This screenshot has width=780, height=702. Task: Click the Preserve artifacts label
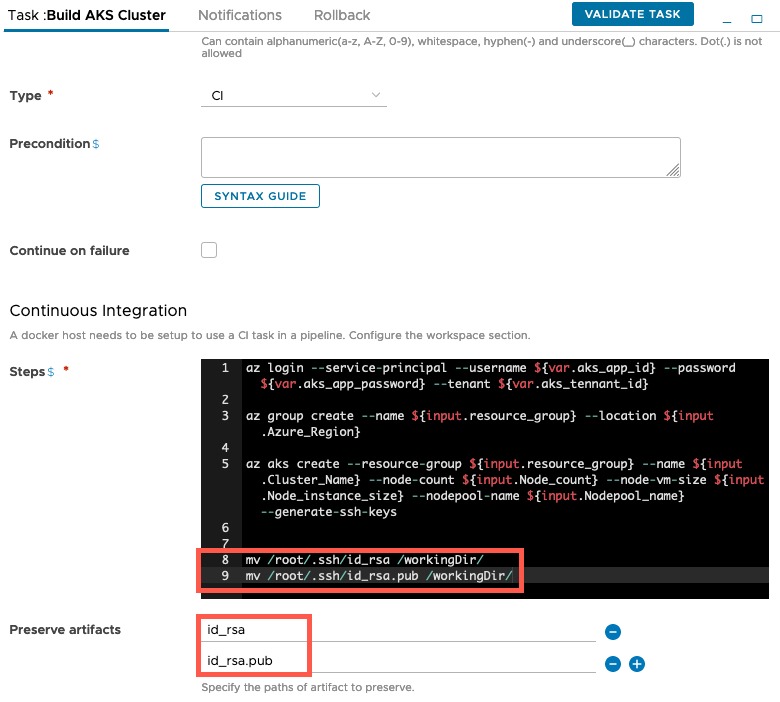pos(65,630)
